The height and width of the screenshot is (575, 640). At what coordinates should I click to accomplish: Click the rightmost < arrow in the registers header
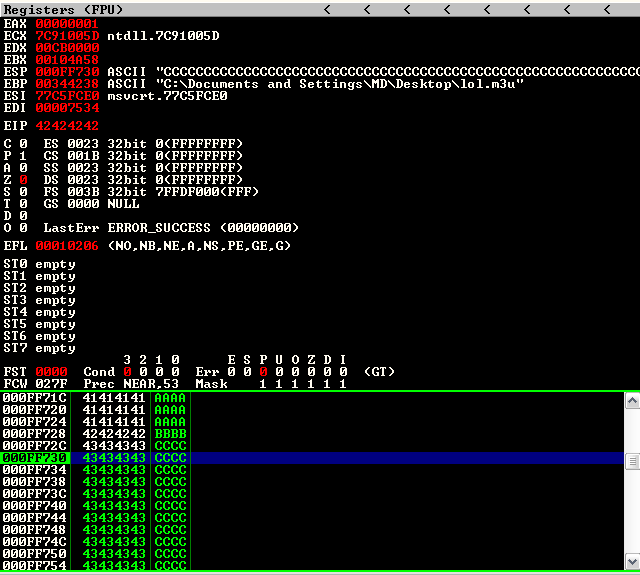tap(607, 9)
